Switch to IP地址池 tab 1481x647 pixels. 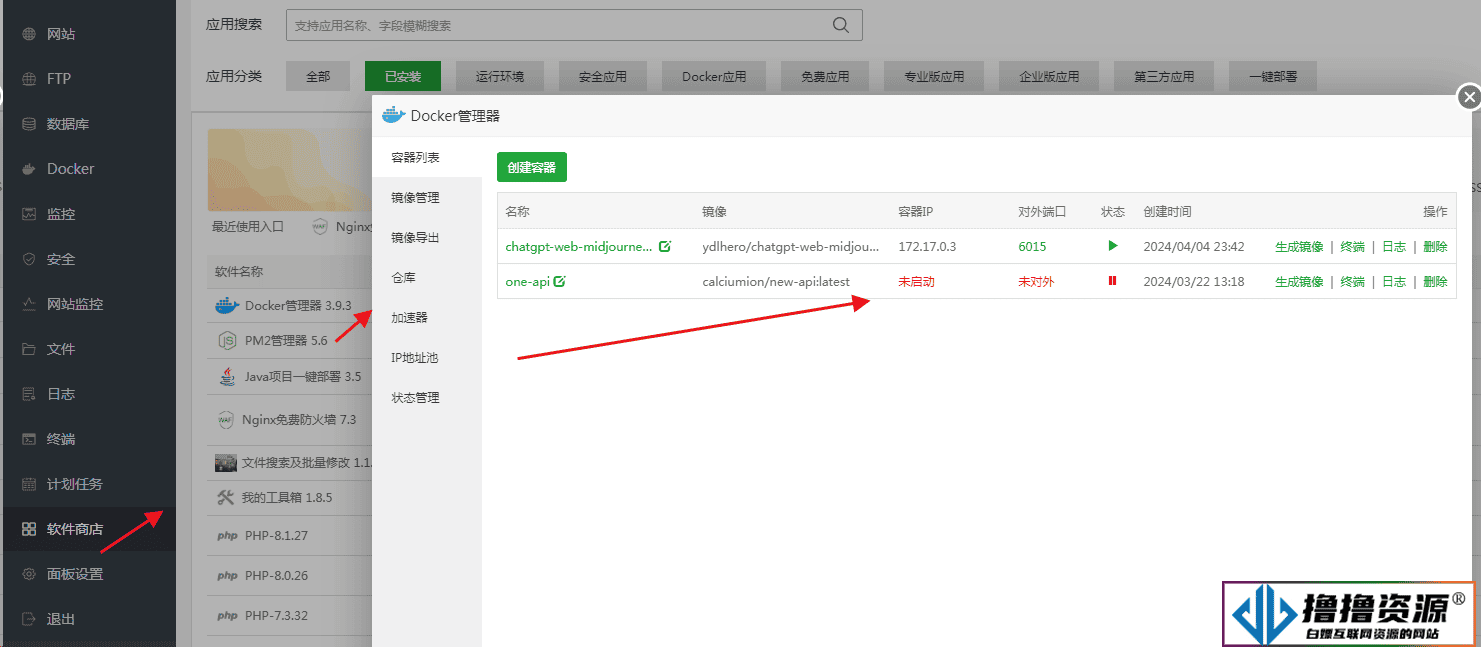pyautogui.click(x=427, y=358)
